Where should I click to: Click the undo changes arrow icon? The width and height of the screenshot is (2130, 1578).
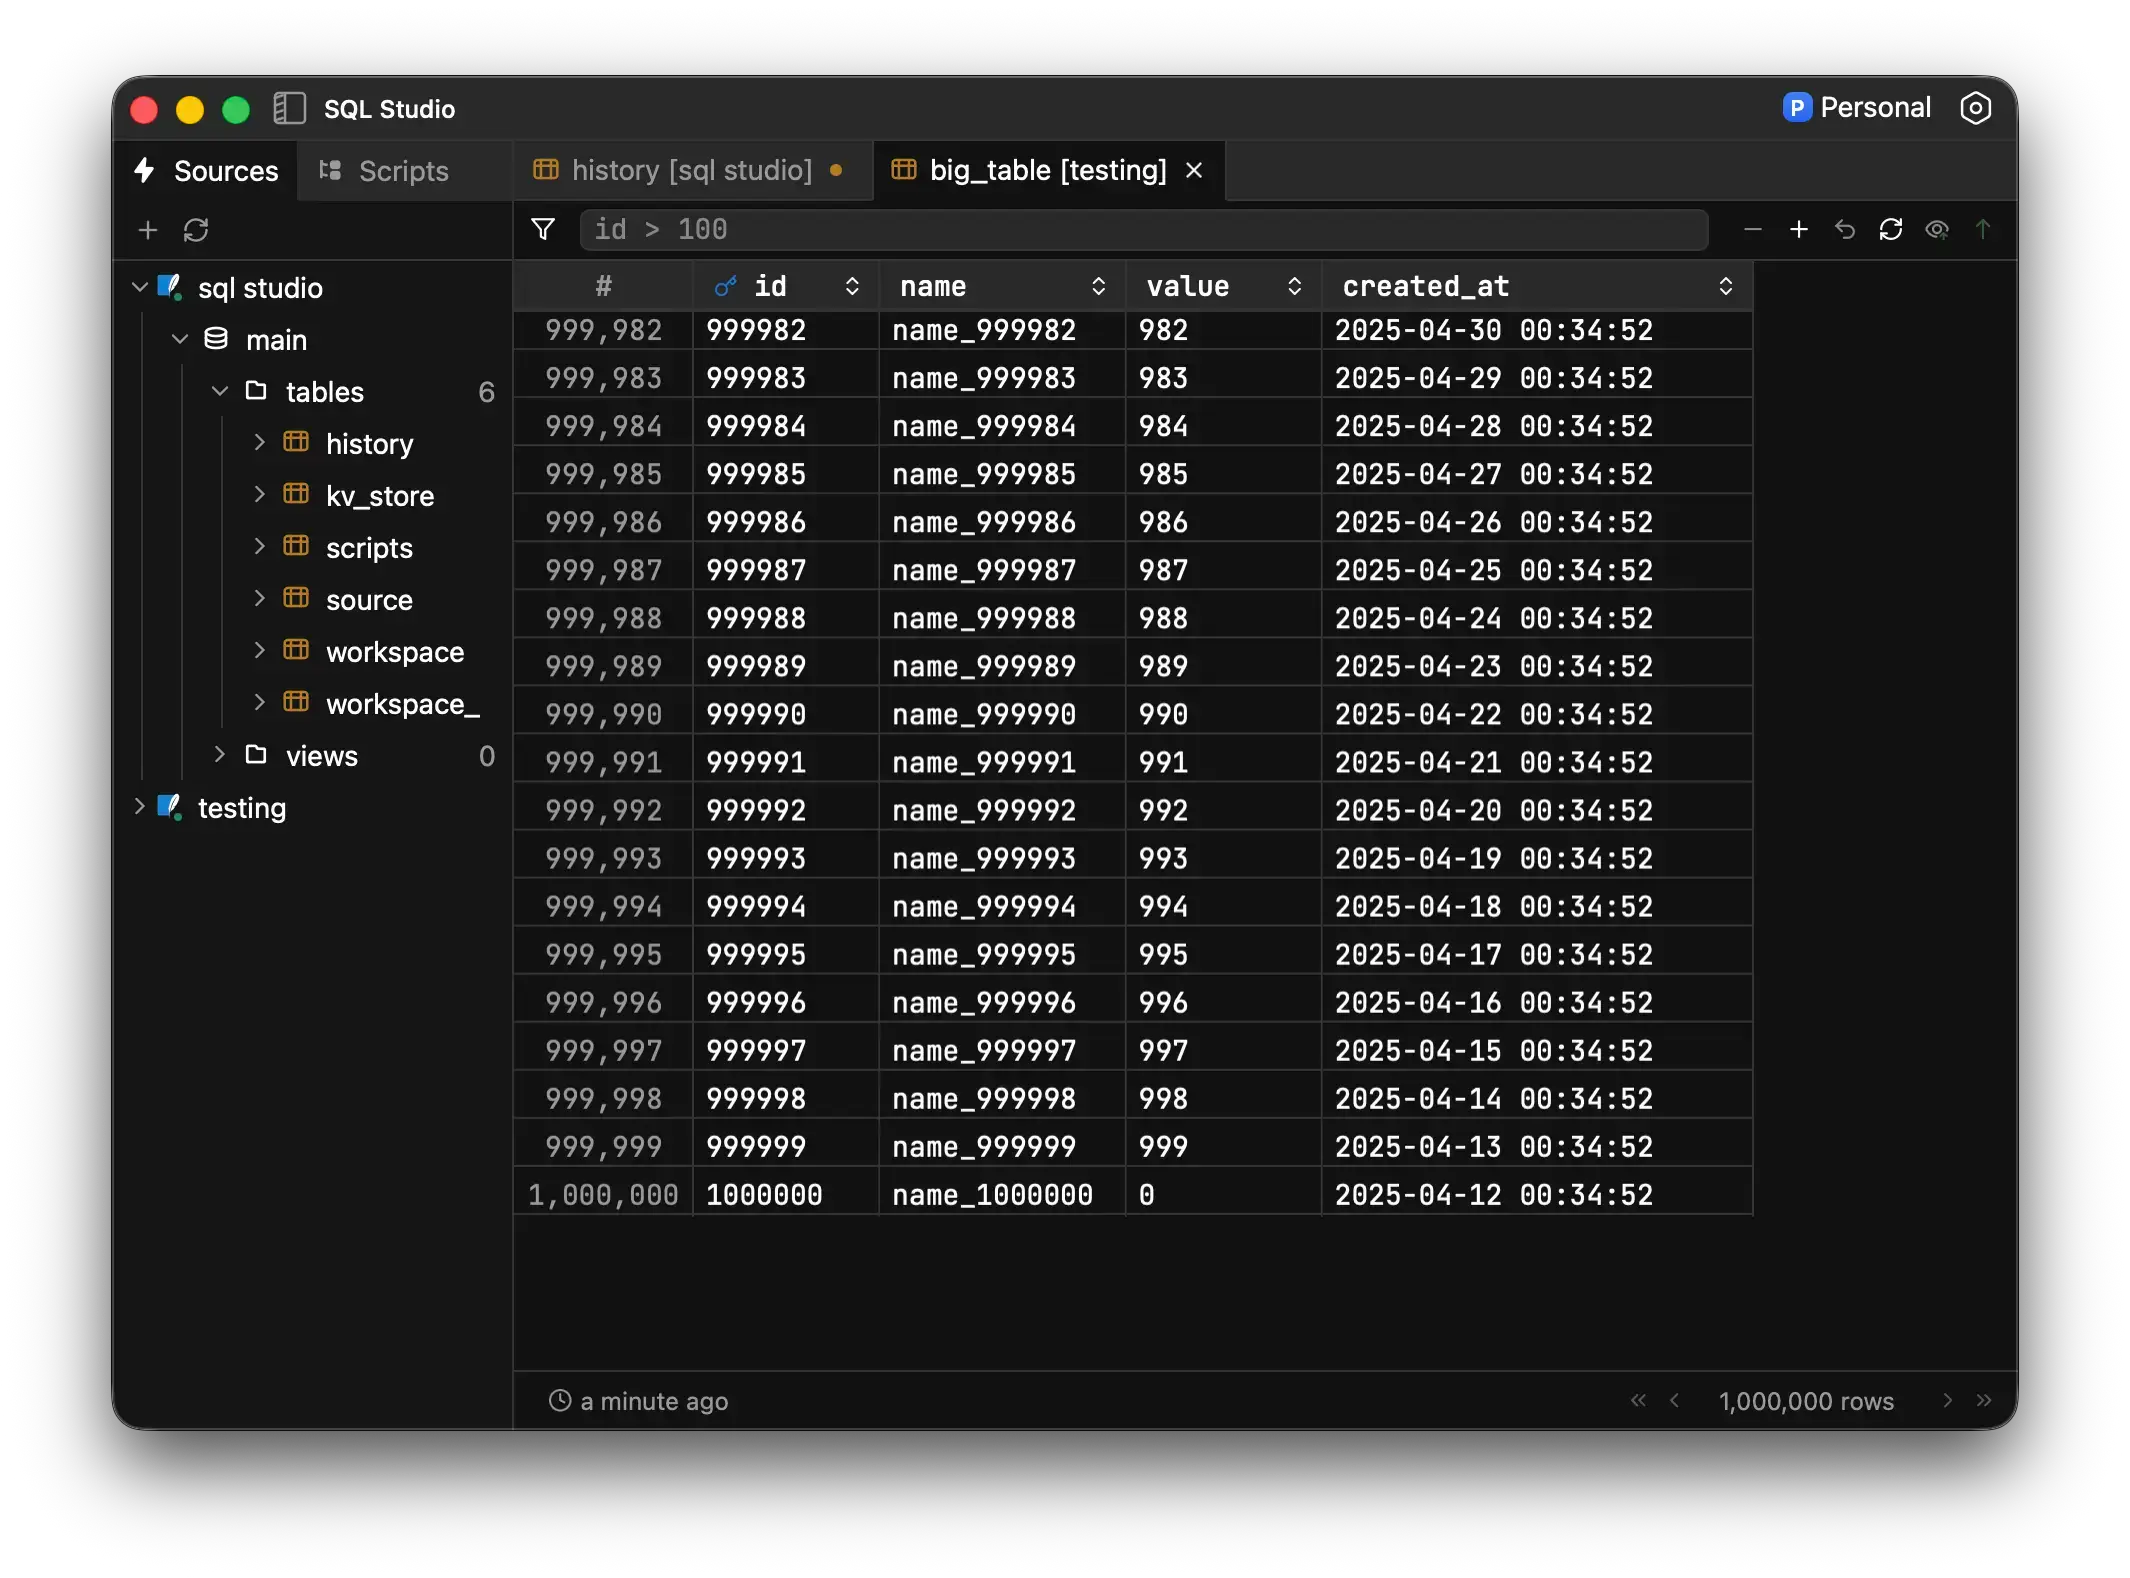(x=1844, y=230)
